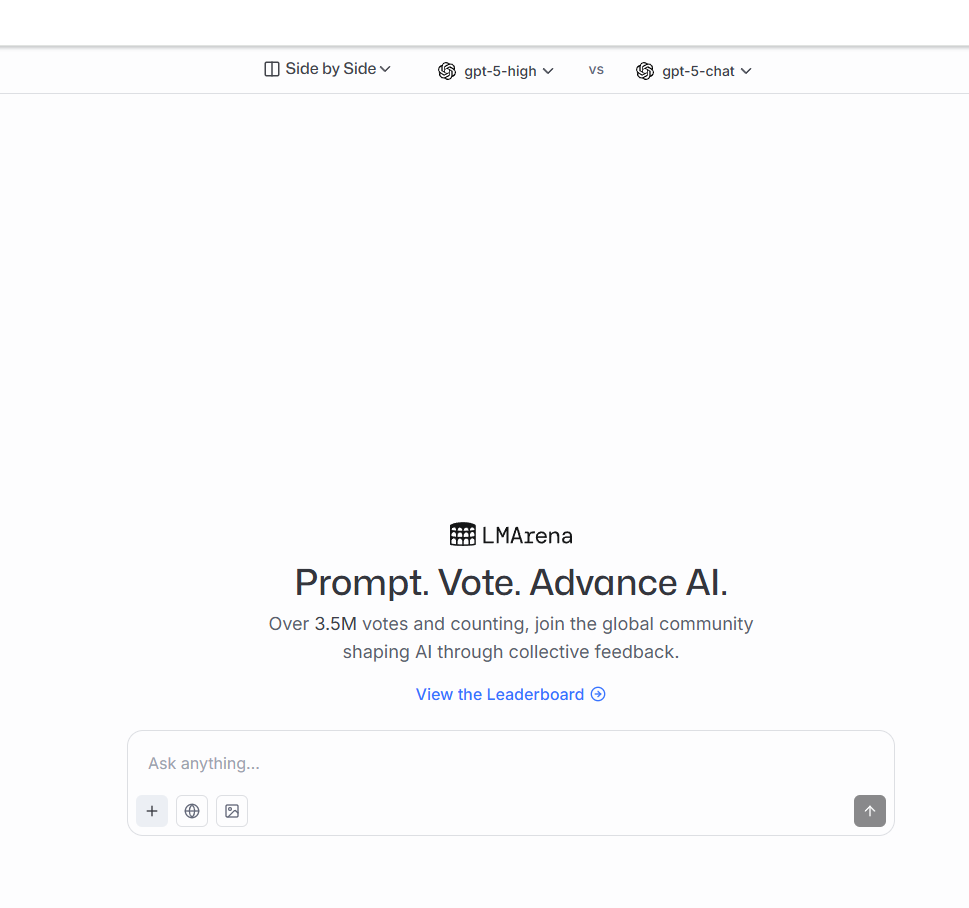Expand the chevron next to gpt-5-chat
Image resolution: width=969 pixels, height=908 pixels.
tap(746, 71)
